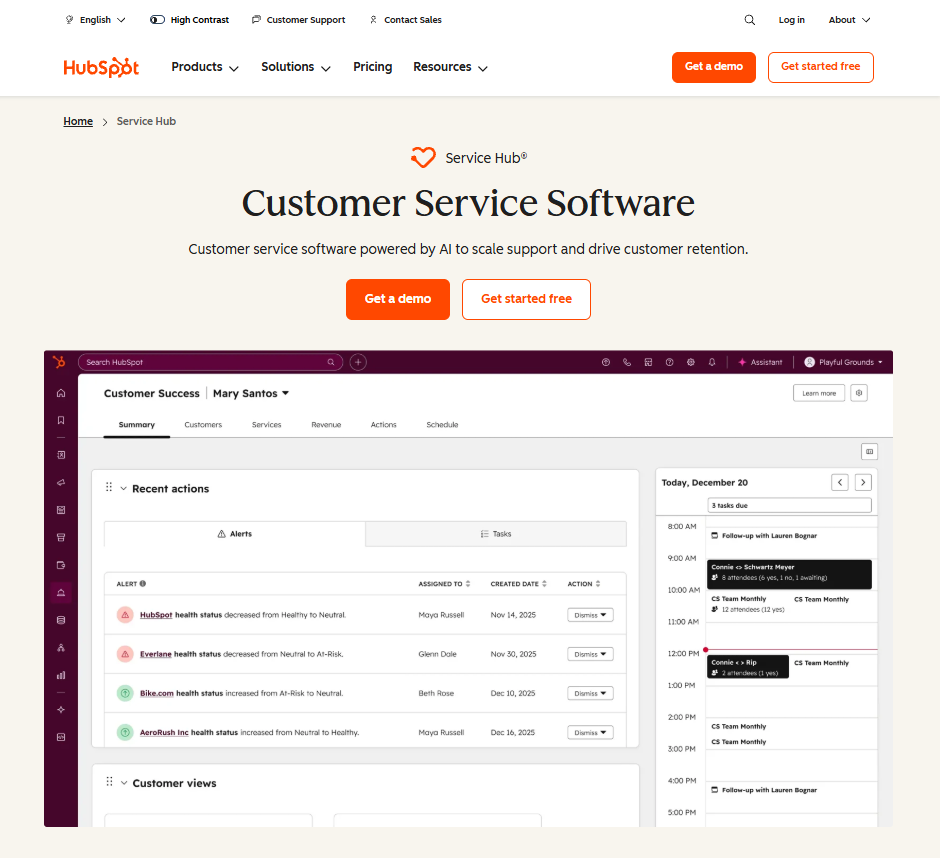Open Dismiss dropdown for Everlane alert
The height and width of the screenshot is (858, 940).
(590, 654)
